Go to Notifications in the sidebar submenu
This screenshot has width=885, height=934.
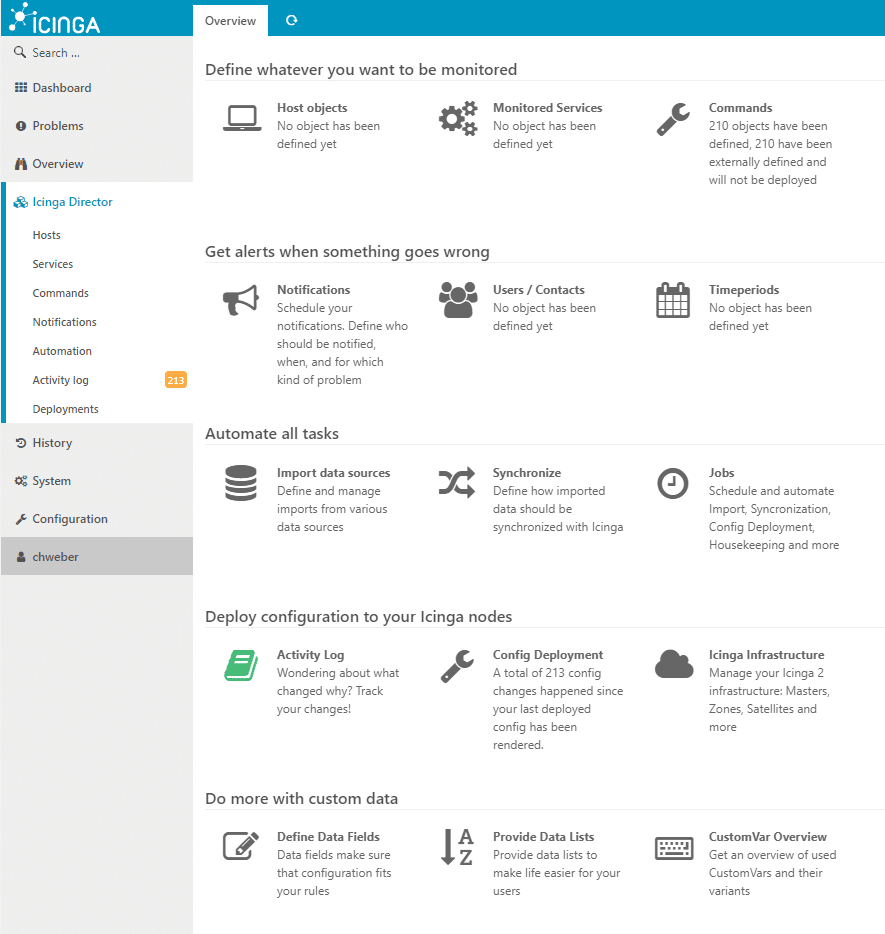click(64, 322)
